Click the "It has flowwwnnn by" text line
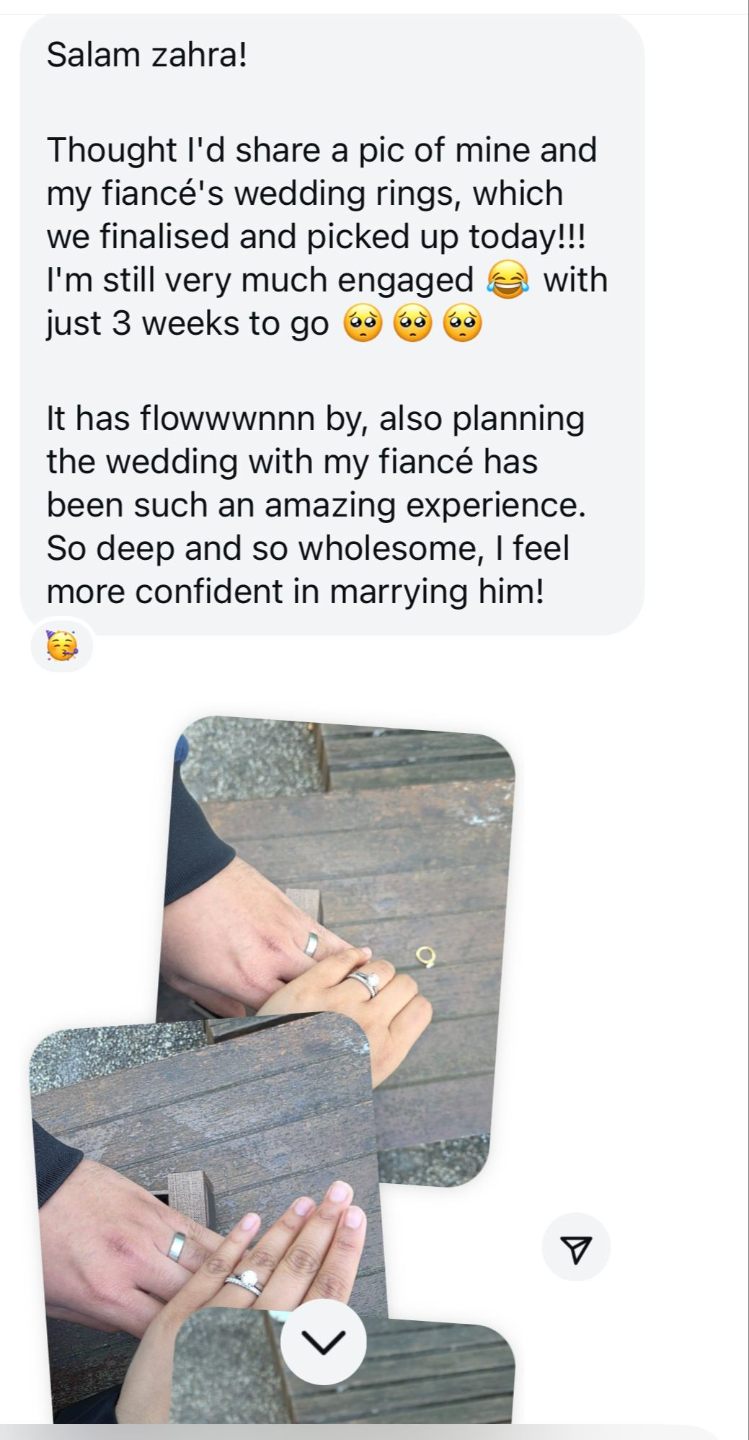749x1440 pixels. coord(315,419)
